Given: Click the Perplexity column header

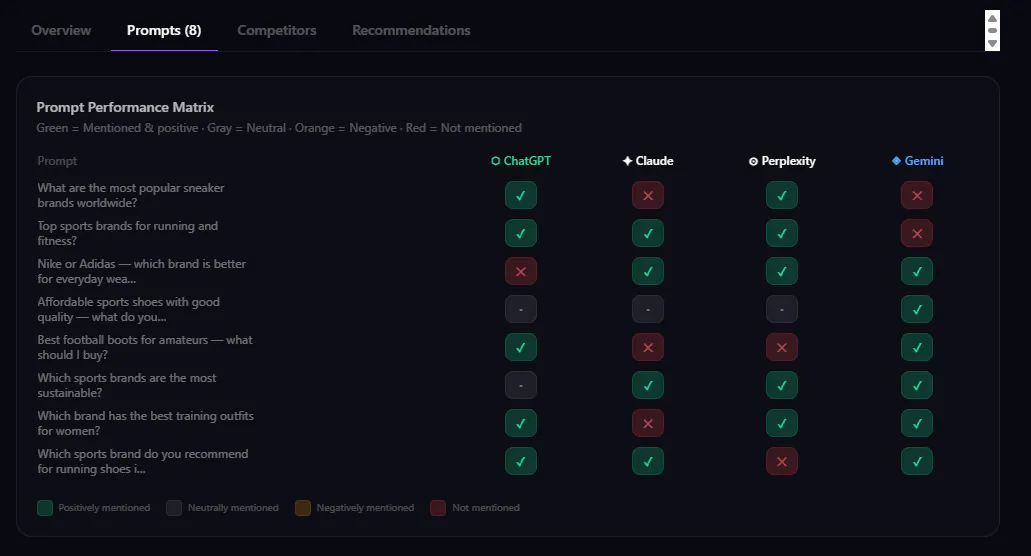Looking at the screenshot, I should click(782, 161).
